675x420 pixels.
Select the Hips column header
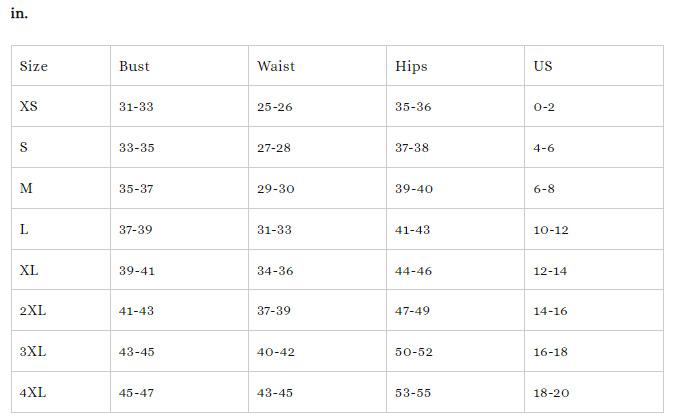pos(411,66)
